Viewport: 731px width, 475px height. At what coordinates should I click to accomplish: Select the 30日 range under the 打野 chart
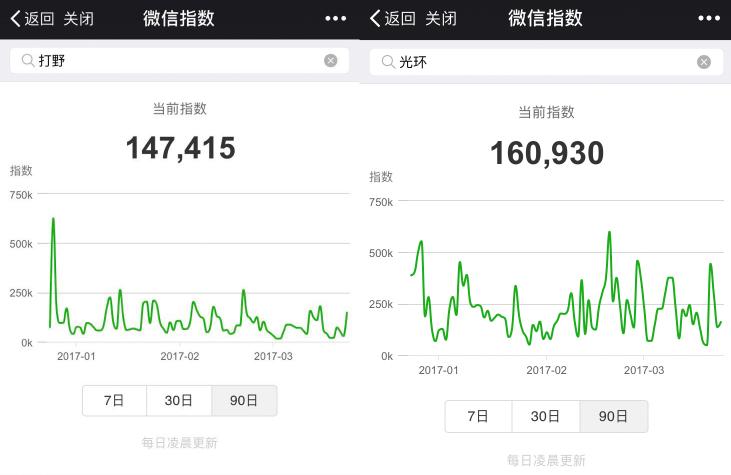click(179, 400)
